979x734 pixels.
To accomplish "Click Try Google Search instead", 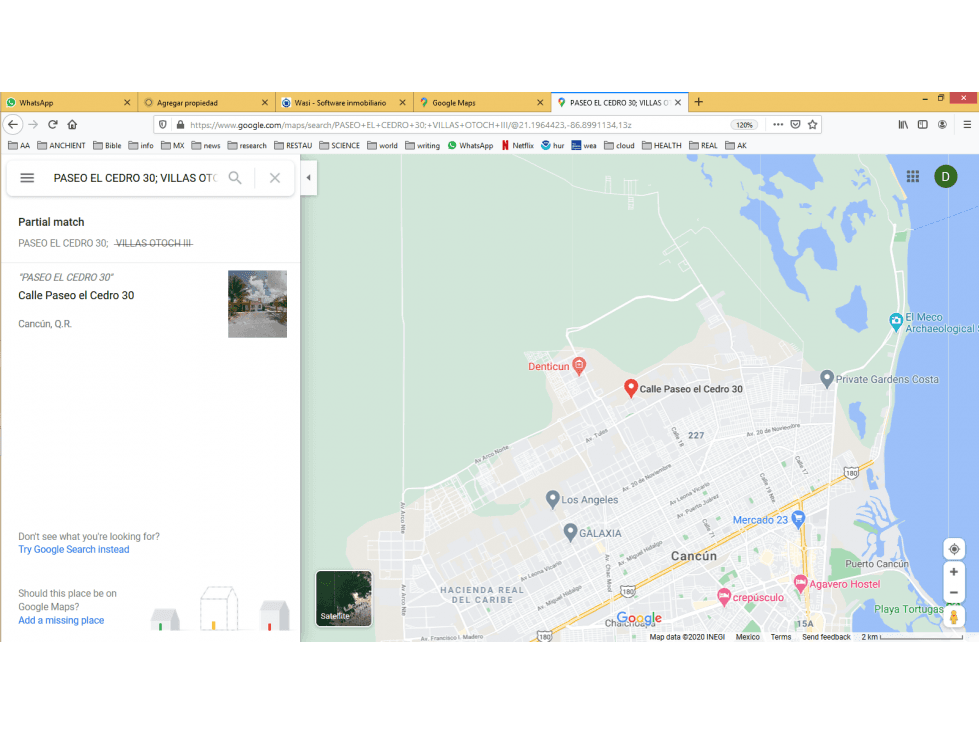I will point(74,549).
